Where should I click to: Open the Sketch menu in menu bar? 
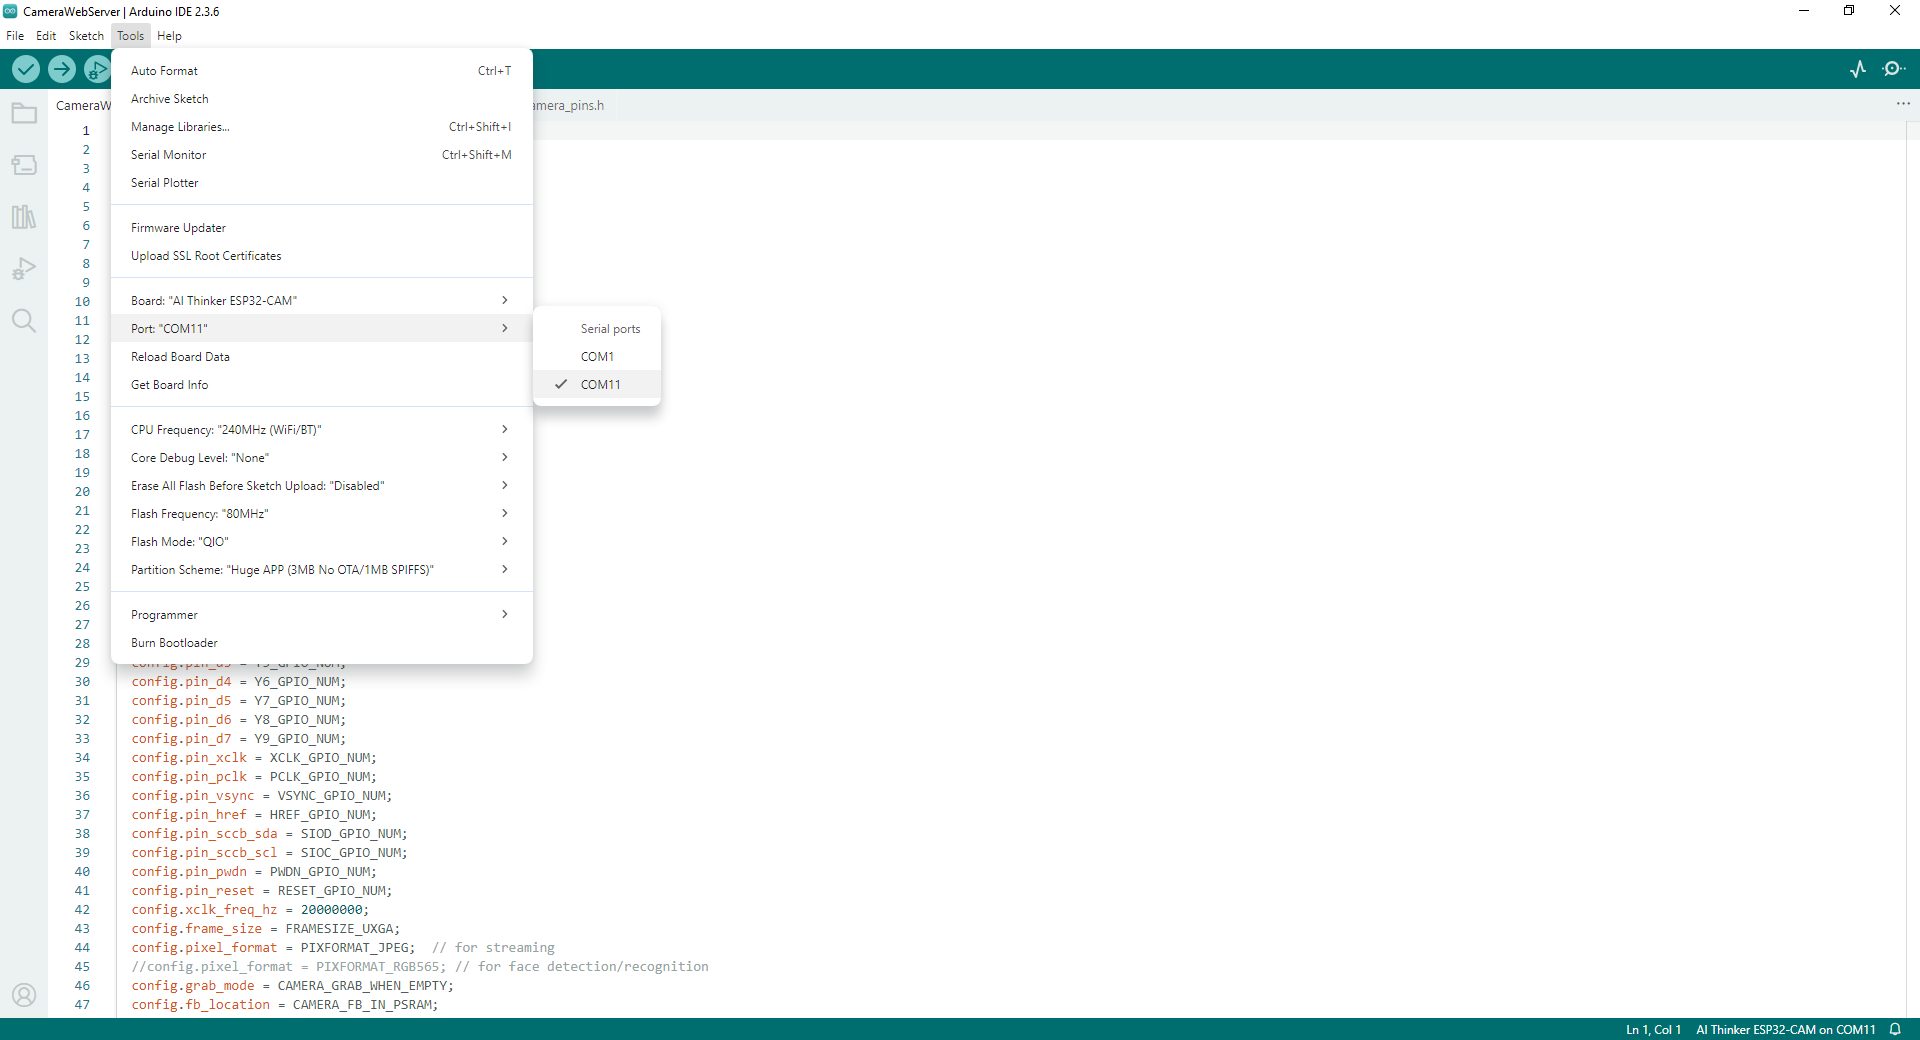[x=86, y=36]
